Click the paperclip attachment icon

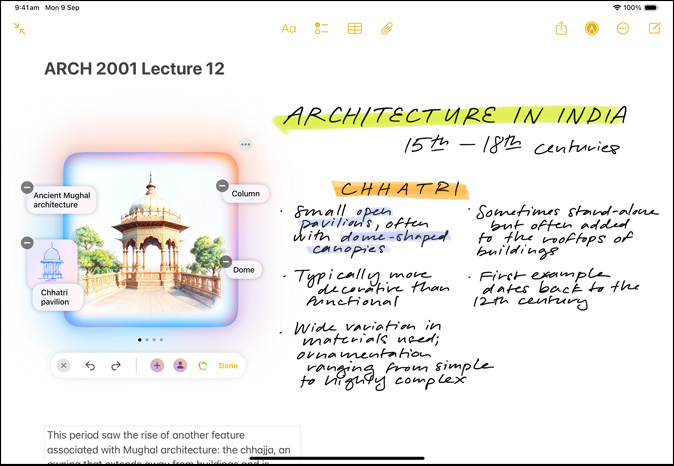[386, 29]
